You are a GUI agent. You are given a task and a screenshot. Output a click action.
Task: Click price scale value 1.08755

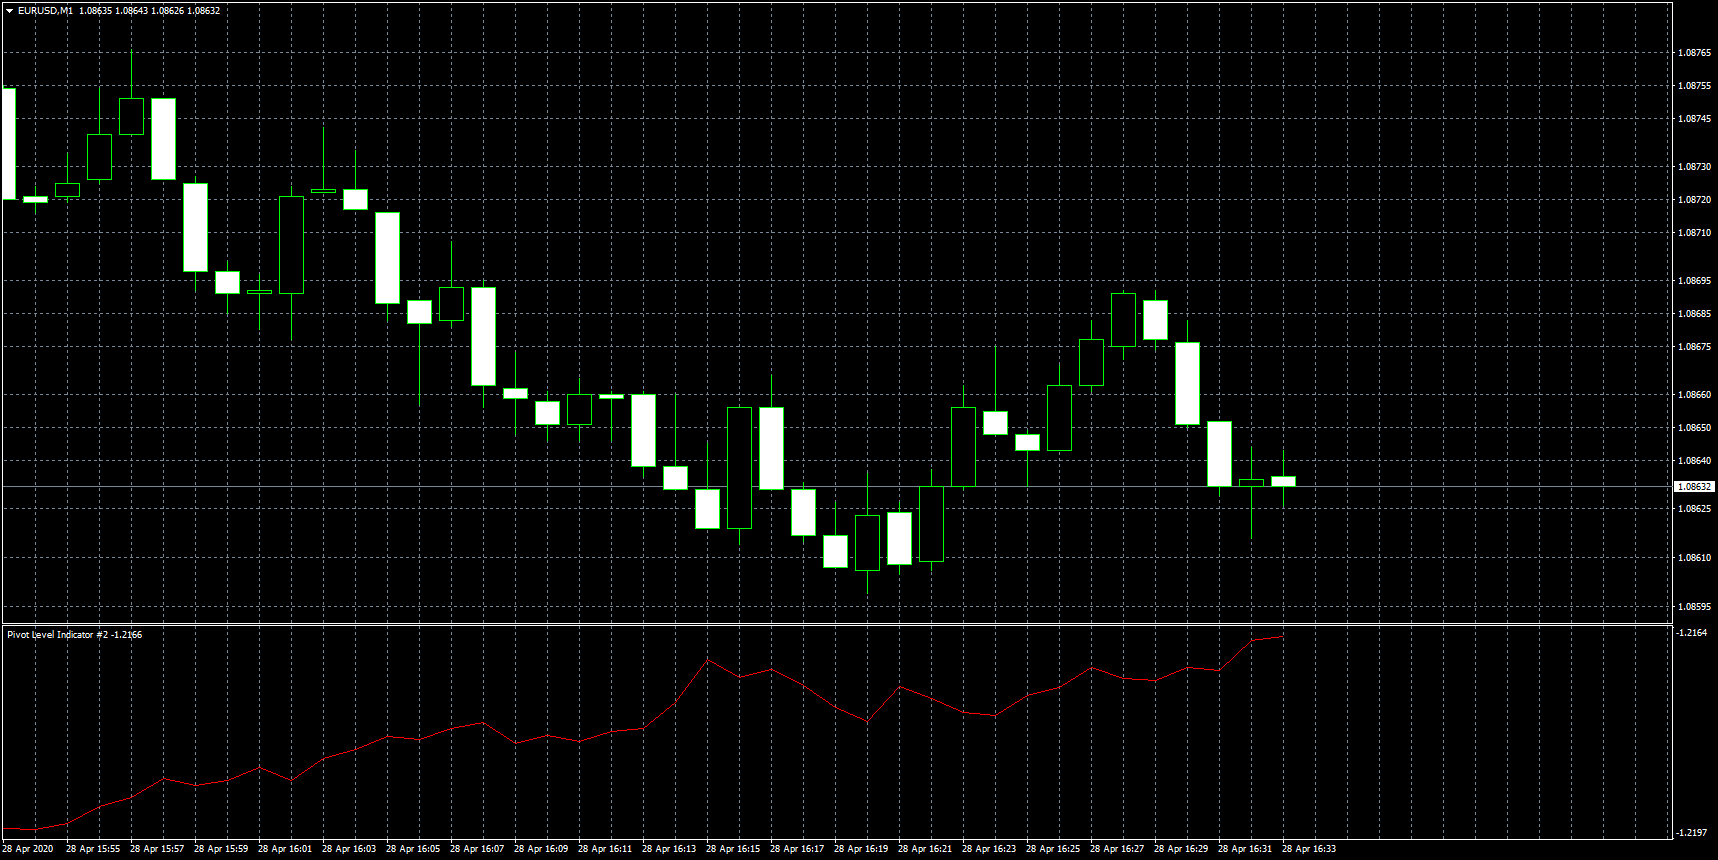[1694, 86]
